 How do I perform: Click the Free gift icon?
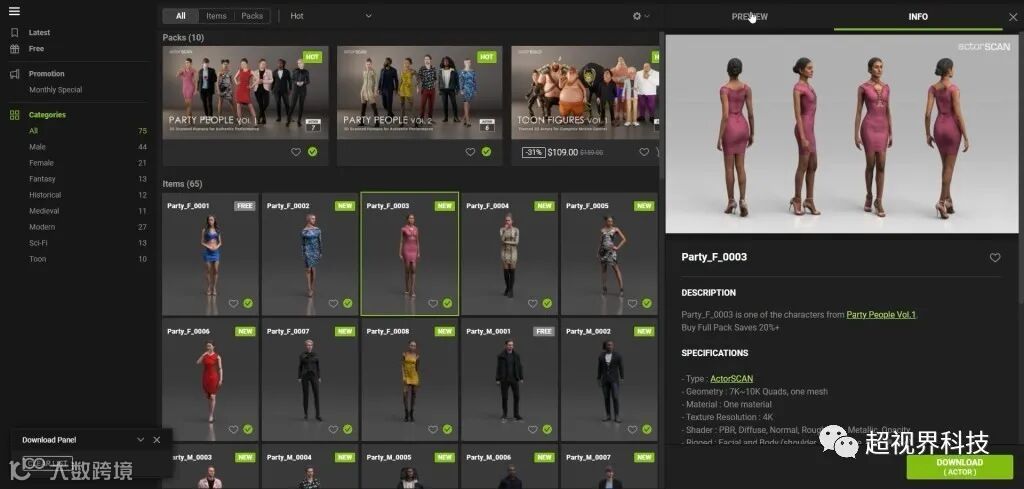click(14, 49)
